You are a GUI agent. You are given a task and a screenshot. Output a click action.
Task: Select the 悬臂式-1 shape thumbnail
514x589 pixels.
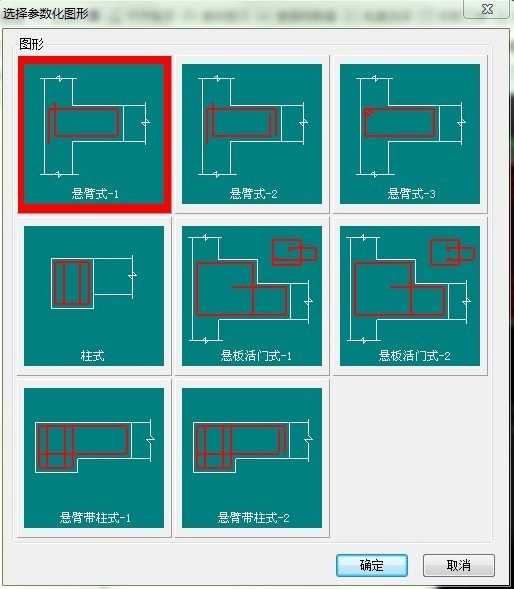94,134
